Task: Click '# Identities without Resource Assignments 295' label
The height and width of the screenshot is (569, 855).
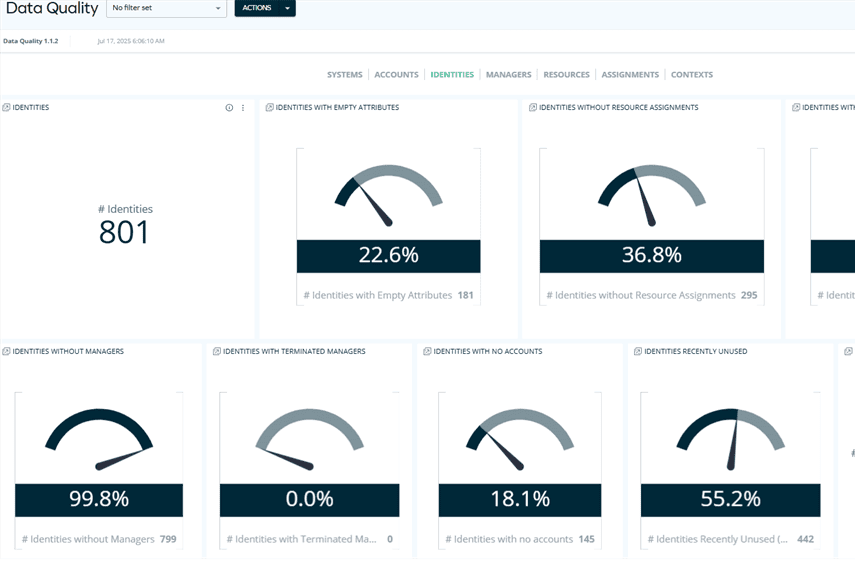Action: [x=652, y=295]
